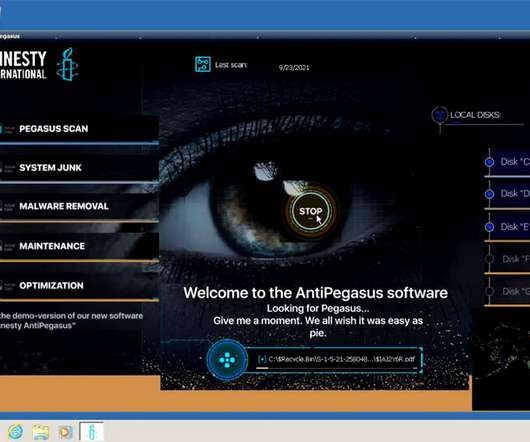The width and height of the screenshot is (530, 442).
Task: Open File Explorer from the taskbar
Action: pos(40,432)
